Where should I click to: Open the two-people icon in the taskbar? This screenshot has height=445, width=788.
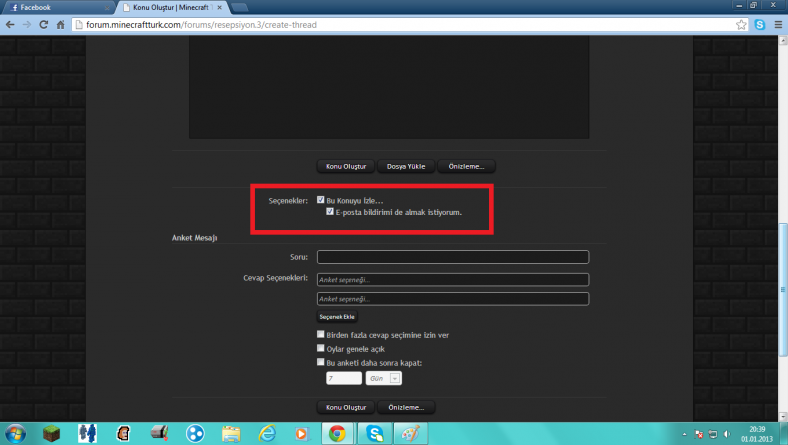click(87, 433)
